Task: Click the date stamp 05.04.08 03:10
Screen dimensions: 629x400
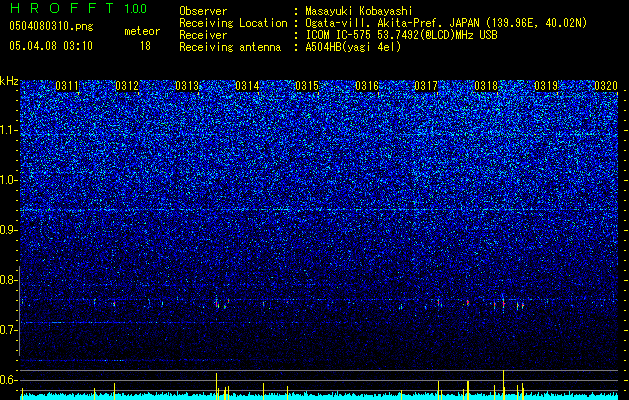Action: (x=51, y=46)
